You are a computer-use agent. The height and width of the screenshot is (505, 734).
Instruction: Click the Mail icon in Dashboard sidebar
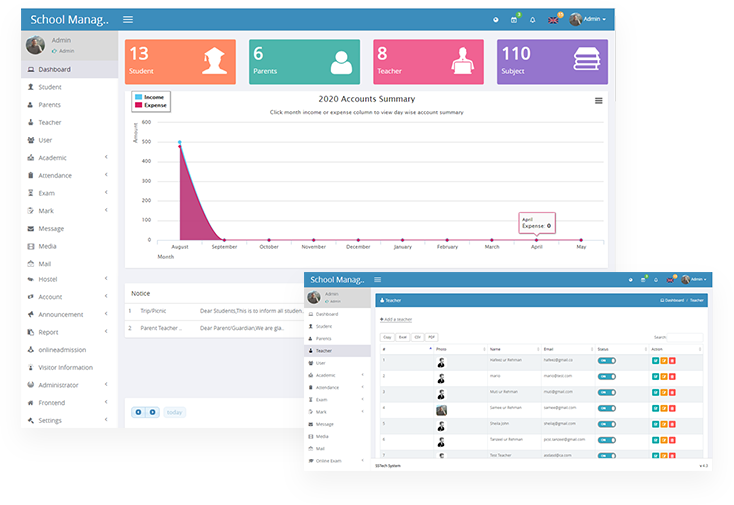tap(30, 263)
